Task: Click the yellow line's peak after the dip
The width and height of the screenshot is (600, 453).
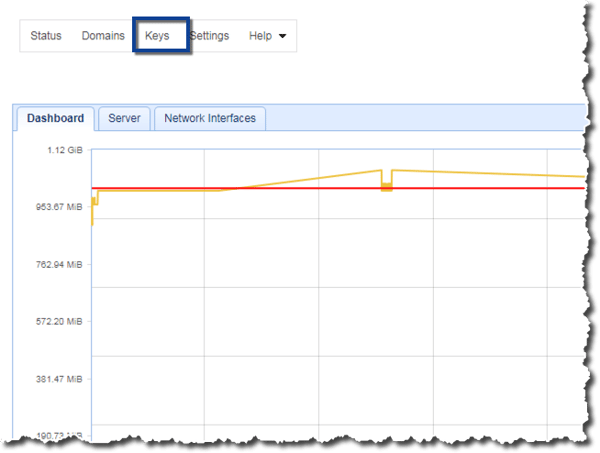Action: pyautogui.click(x=395, y=170)
